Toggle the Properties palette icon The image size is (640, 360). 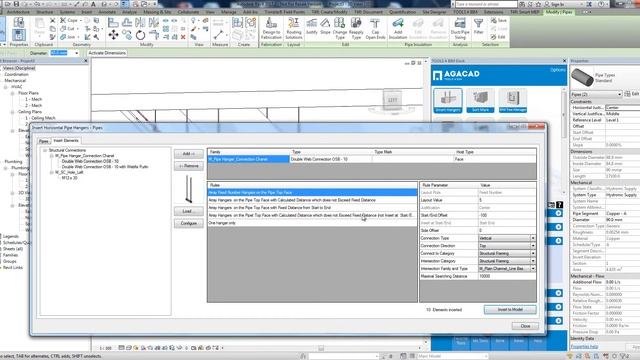19,35
